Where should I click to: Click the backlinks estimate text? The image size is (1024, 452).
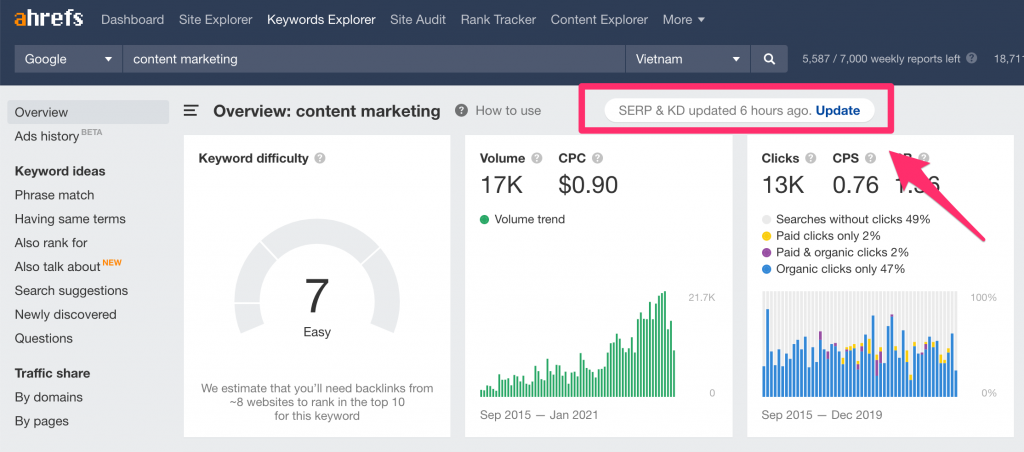tap(317, 402)
